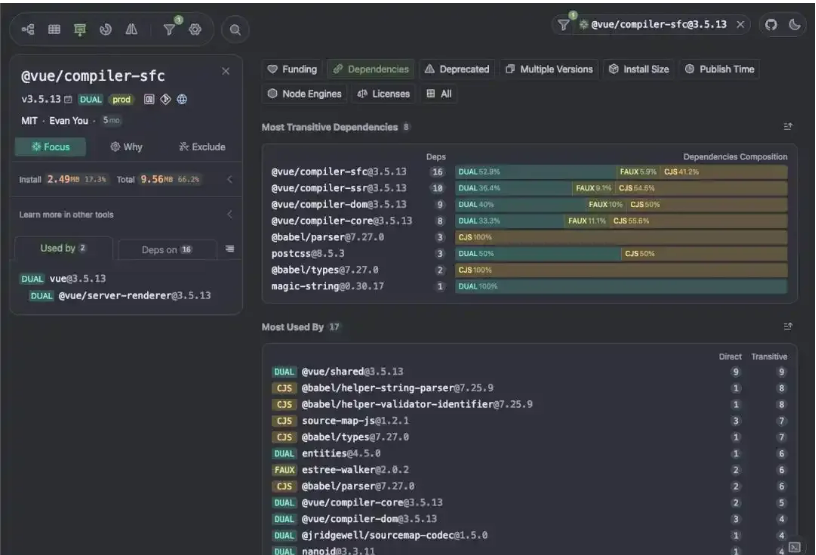816x555 pixels.
Task: Remove the @vue/compiler-sfc@3.5.13 focus filter
Action: tap(740, 24)
